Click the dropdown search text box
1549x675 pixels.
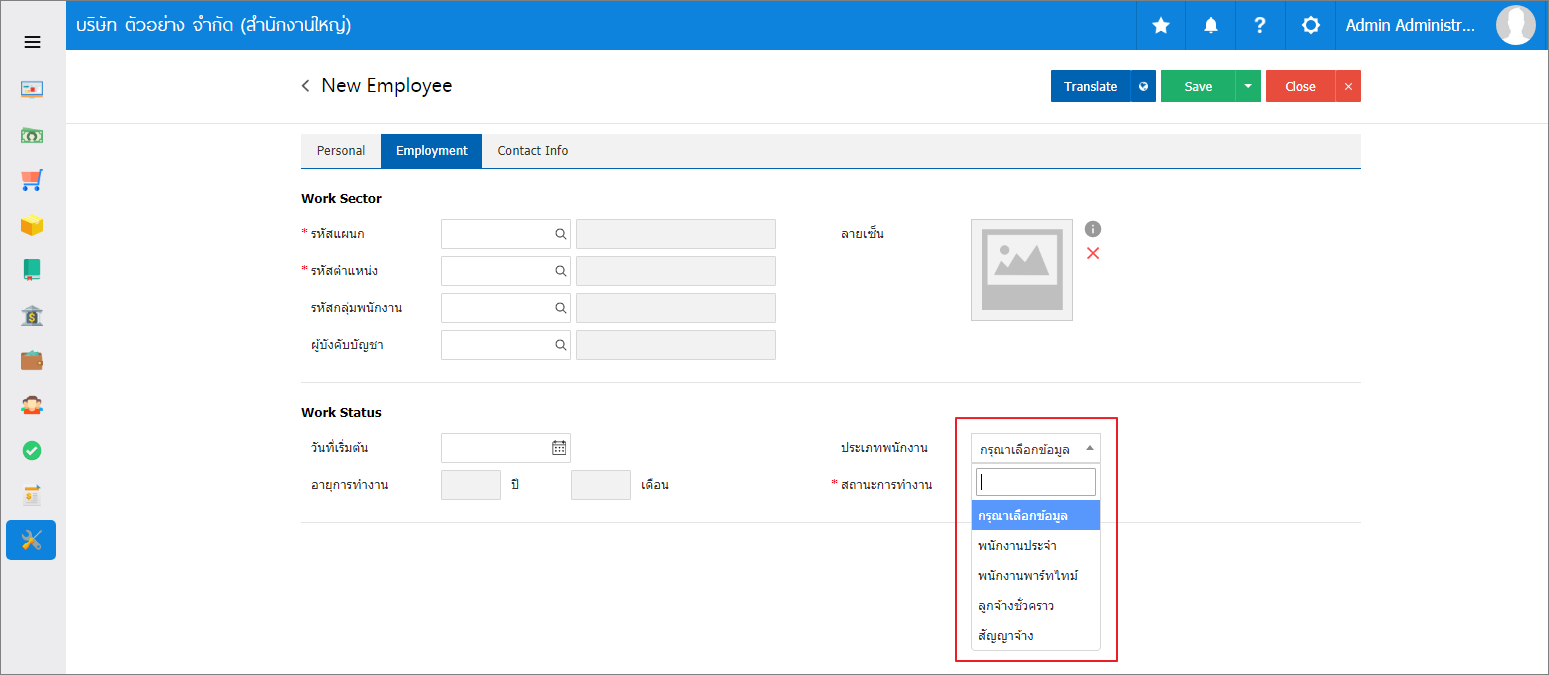1036,482
